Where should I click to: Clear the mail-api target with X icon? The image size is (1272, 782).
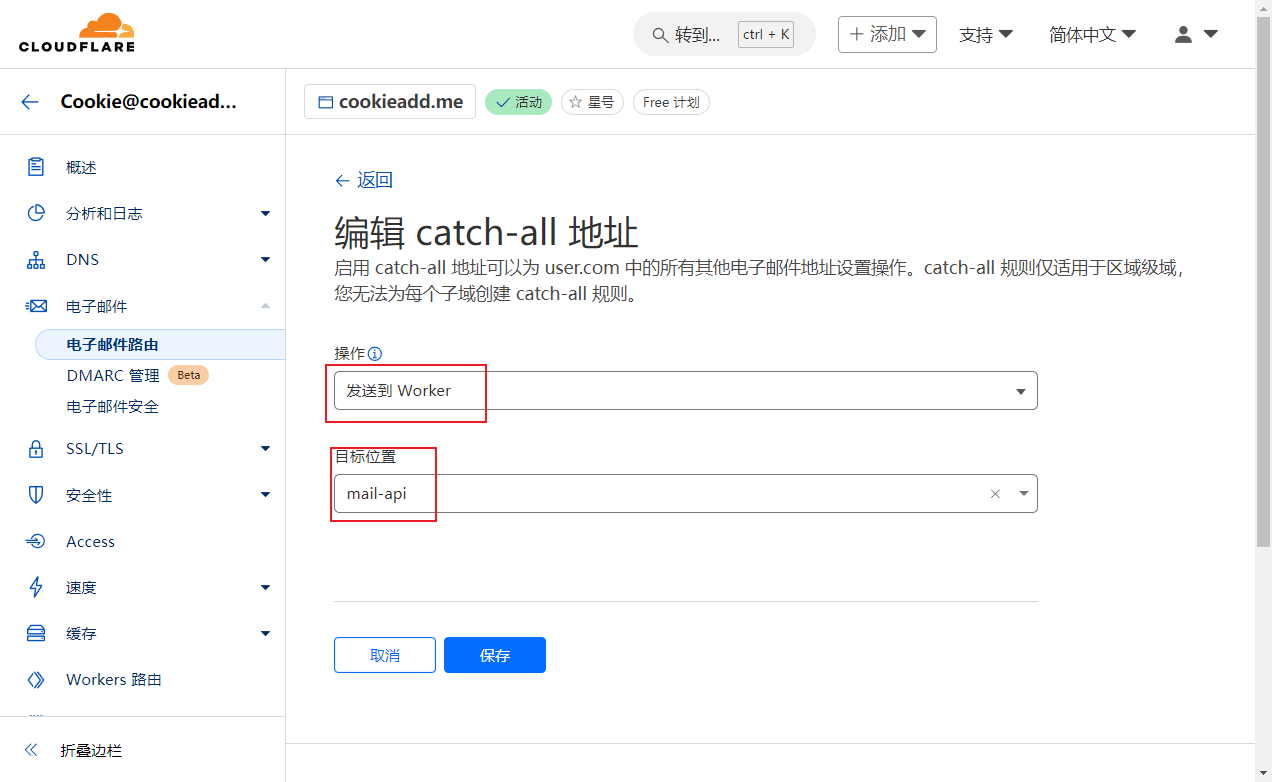(x=995, y=494)
